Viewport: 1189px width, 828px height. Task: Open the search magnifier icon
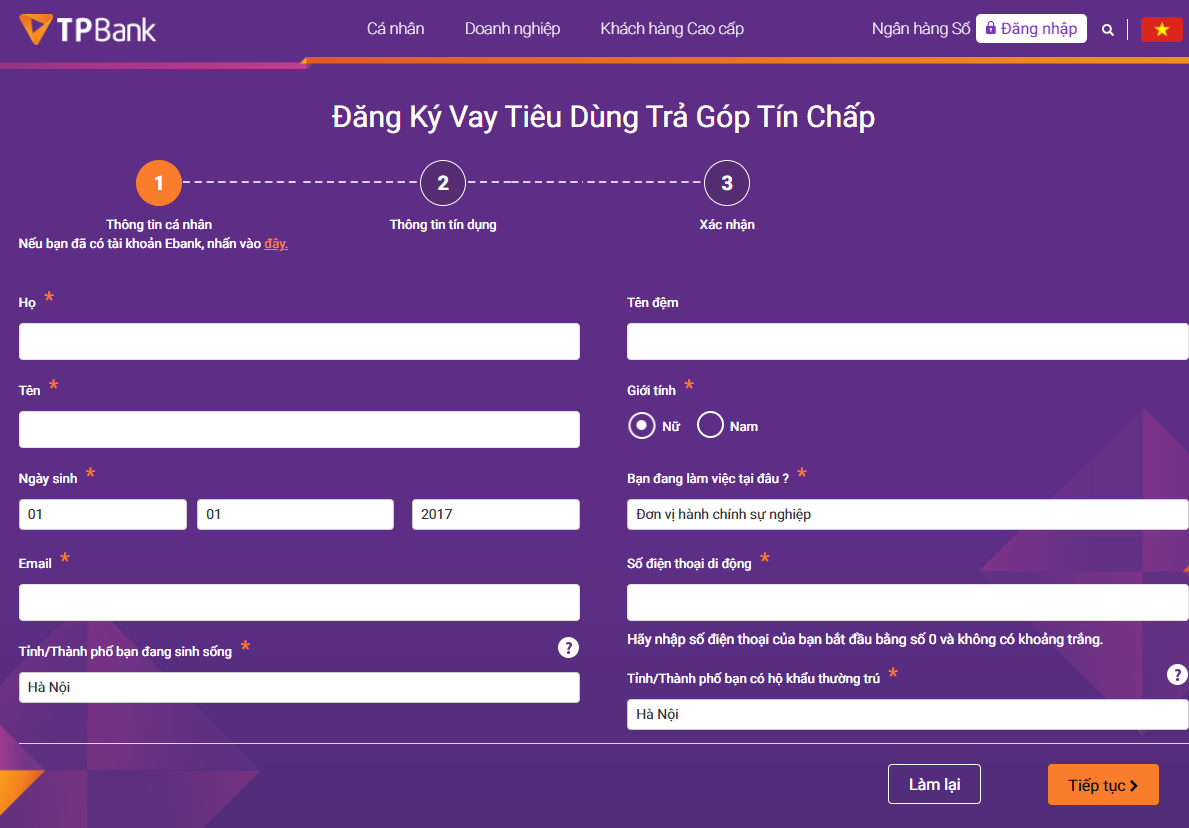pos(1108,30)
